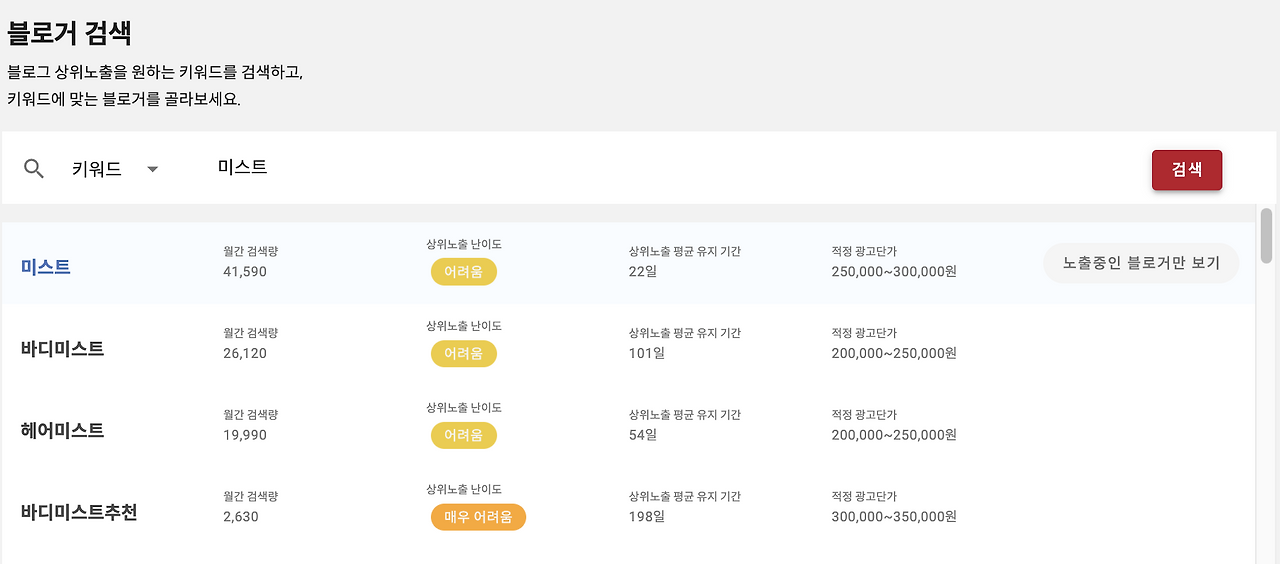This screenshot has height=564, width=1280.
Task: Select the 미스트 keyword row
Action: pyautogui.click(x=628, y=263)
